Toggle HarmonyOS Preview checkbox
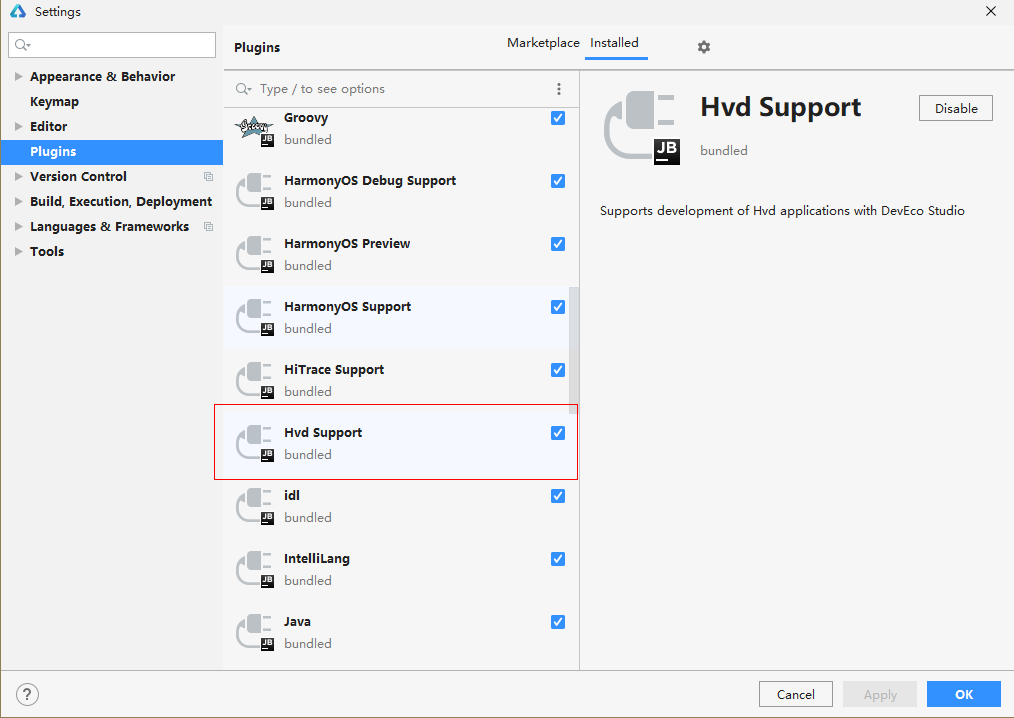This screenshot has height=718, width=1014. point(558,244)
